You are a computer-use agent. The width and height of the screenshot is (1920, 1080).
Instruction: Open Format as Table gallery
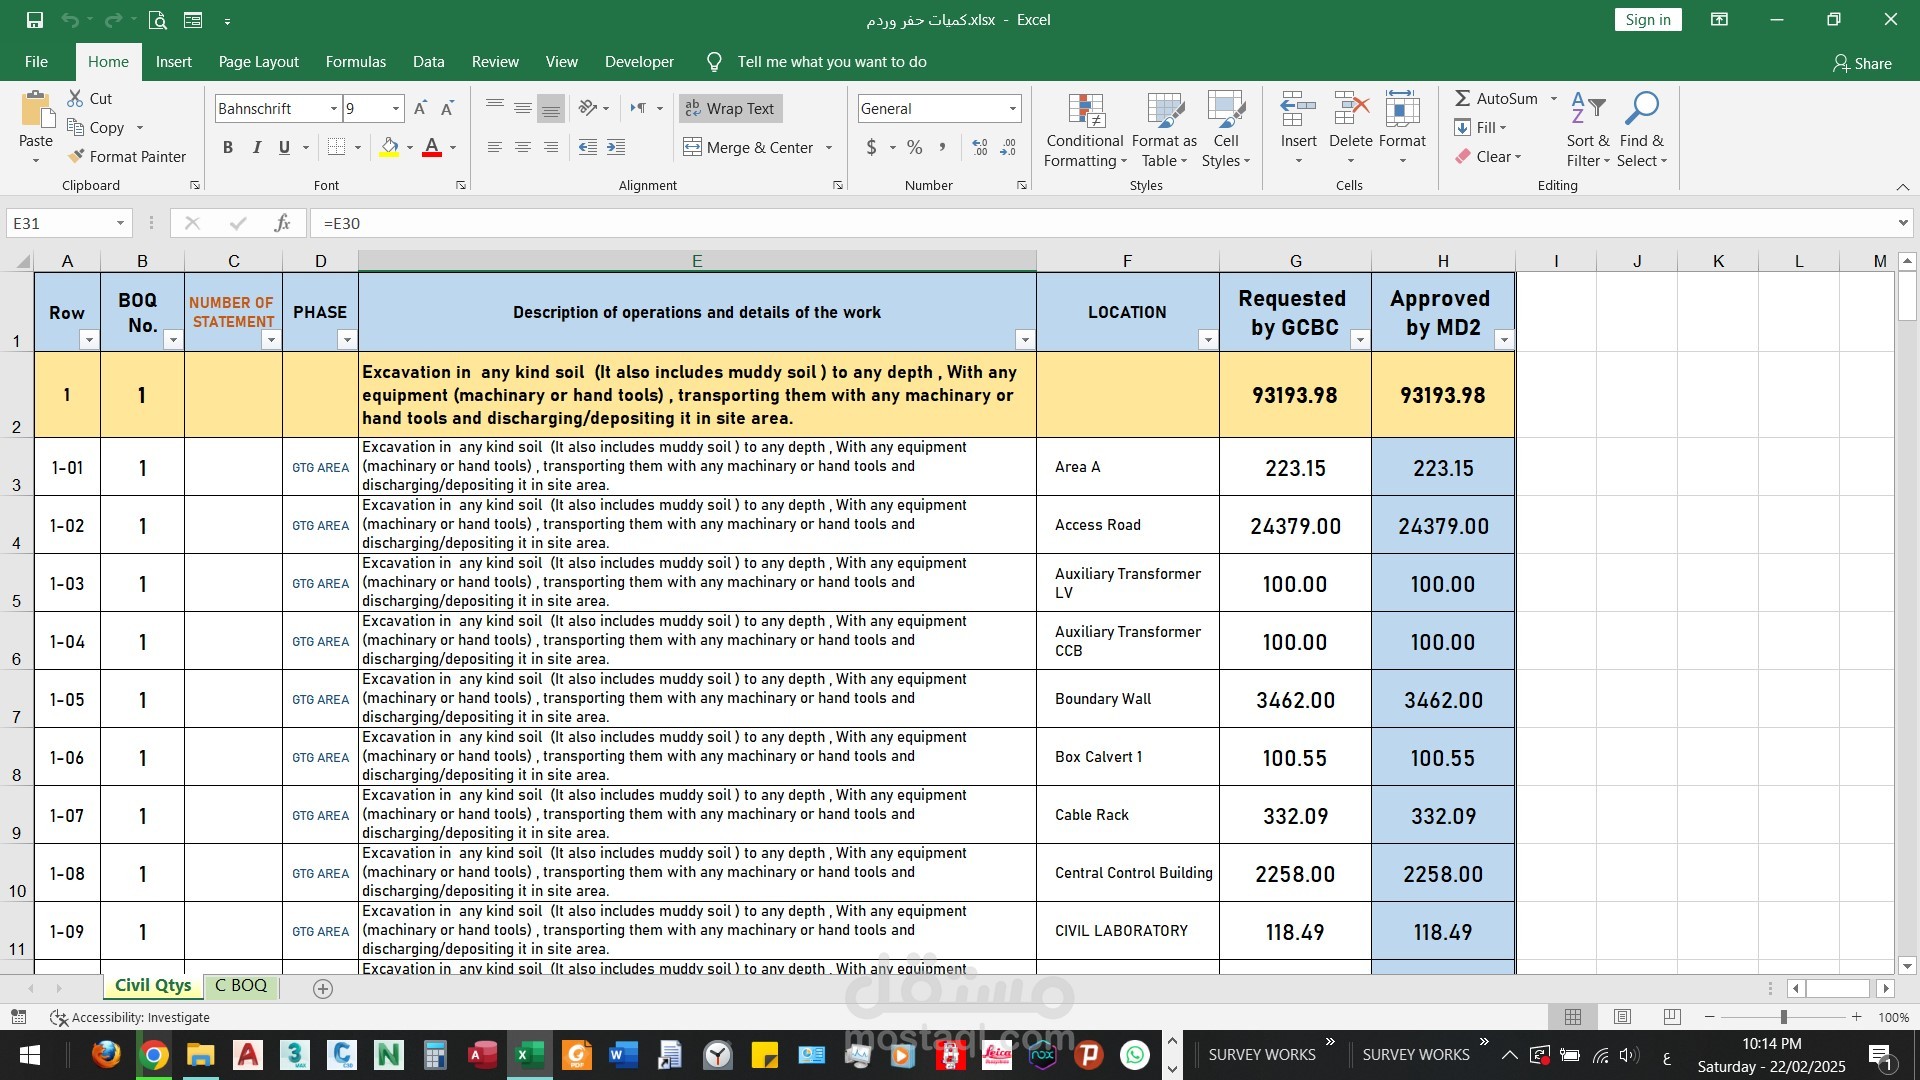tap(1164, 130)
